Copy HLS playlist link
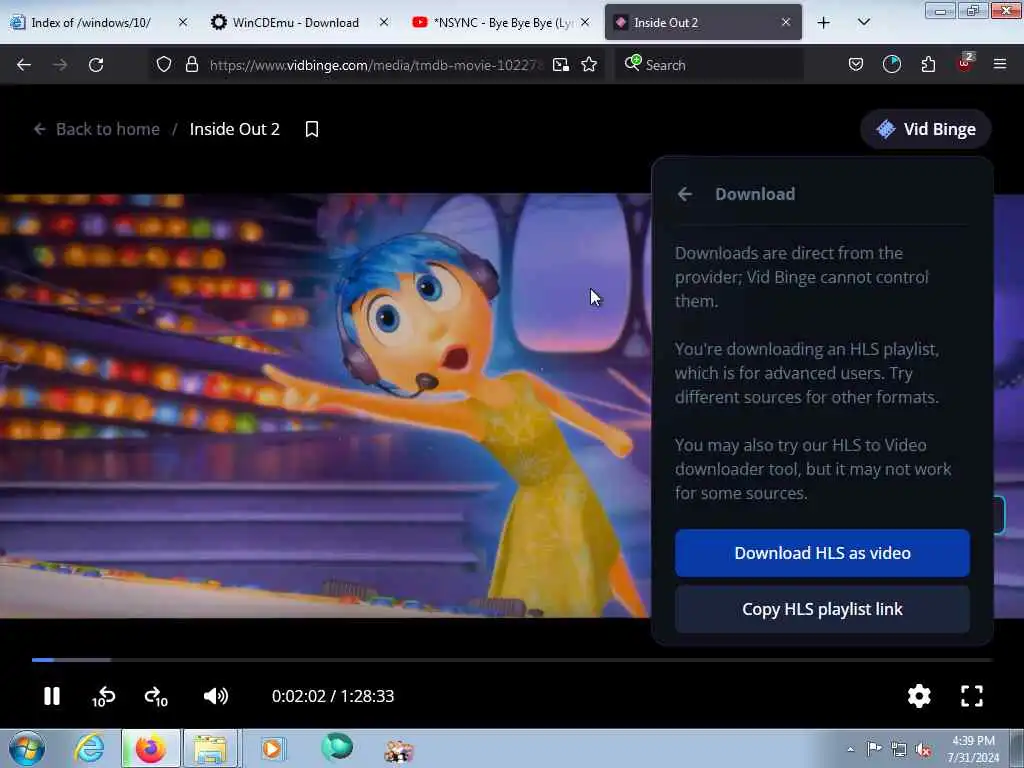Screen dimensions: 1024x768 click(x=822, y=609)
